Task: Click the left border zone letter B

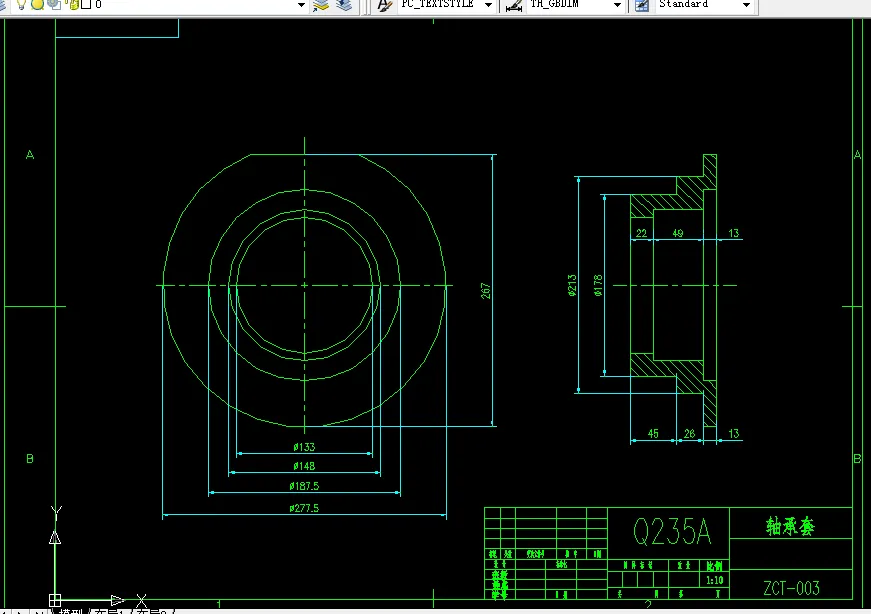Action: click(30, 458)
